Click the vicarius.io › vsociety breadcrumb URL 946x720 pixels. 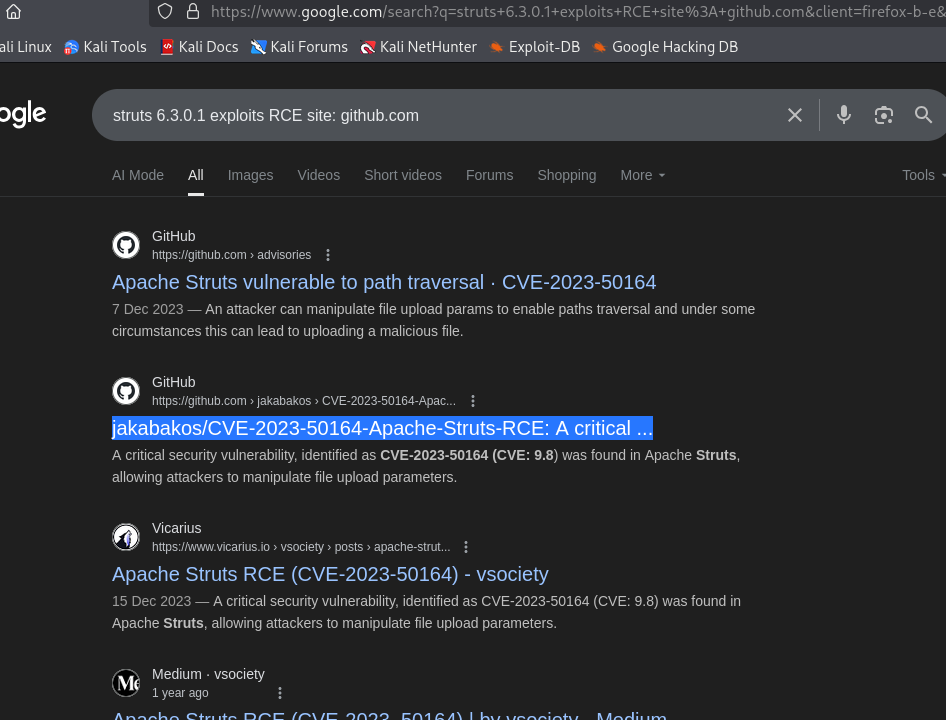[301, 547]
